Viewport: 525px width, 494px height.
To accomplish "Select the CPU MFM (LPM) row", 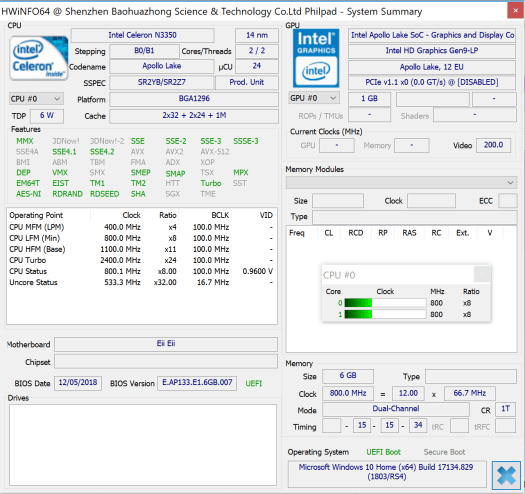I will point(141,227).
